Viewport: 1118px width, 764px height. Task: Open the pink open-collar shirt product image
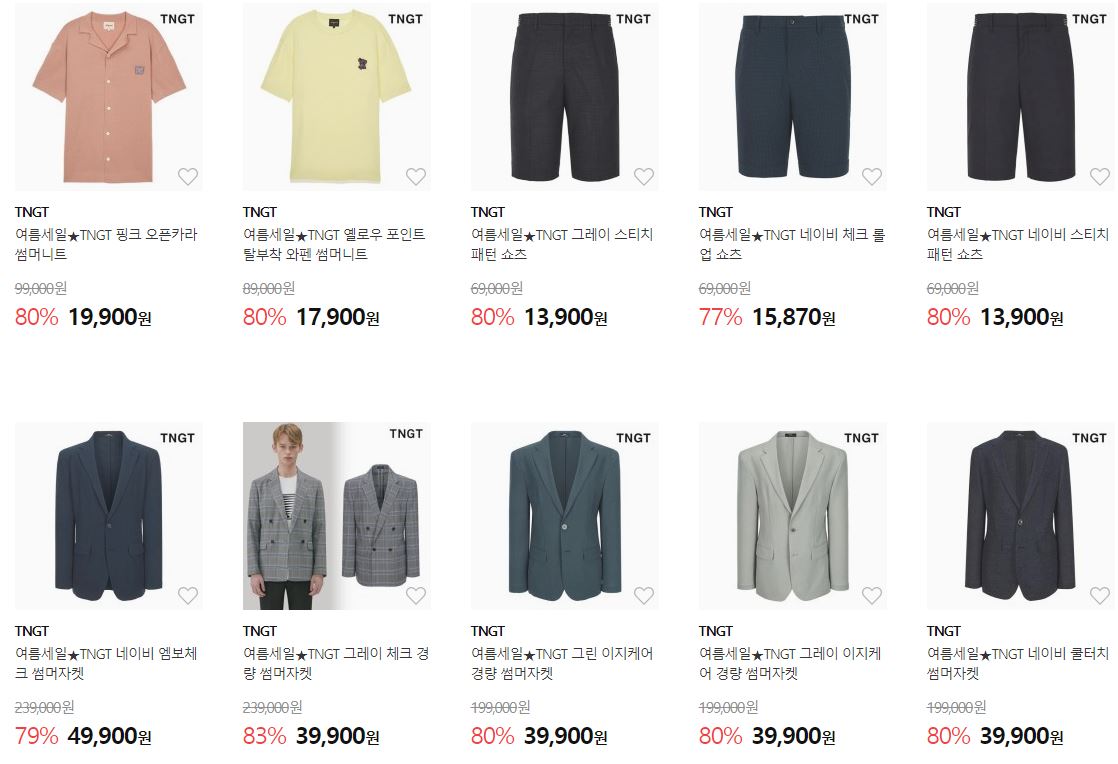108,97
